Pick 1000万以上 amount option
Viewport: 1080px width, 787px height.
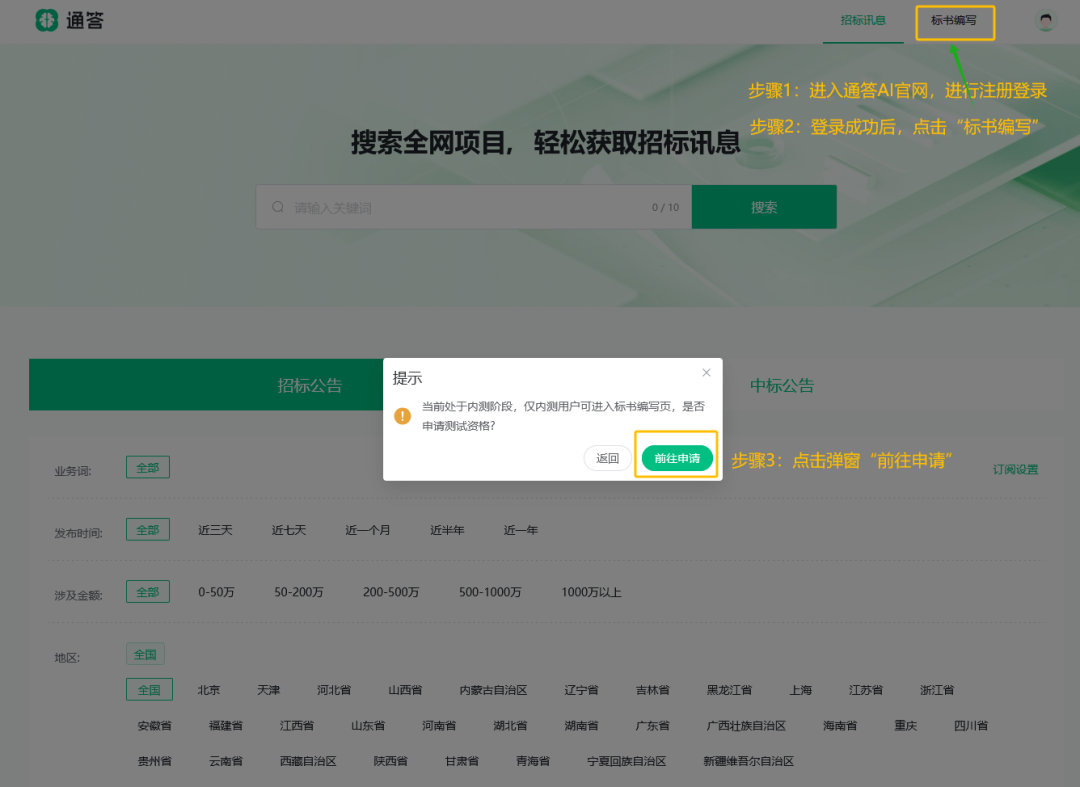[x=591, y=592]
